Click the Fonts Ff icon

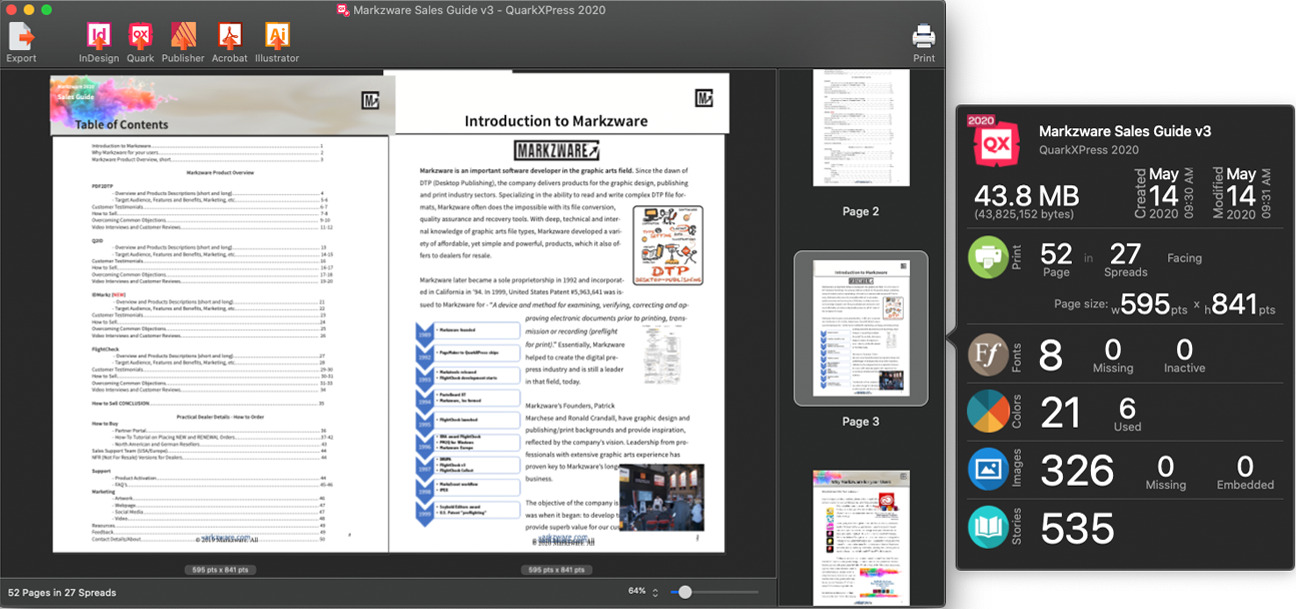click(988, 355)
